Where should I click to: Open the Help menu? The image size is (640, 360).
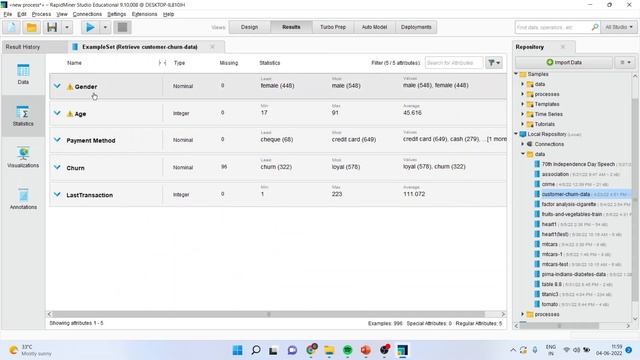tap(168, 14)
